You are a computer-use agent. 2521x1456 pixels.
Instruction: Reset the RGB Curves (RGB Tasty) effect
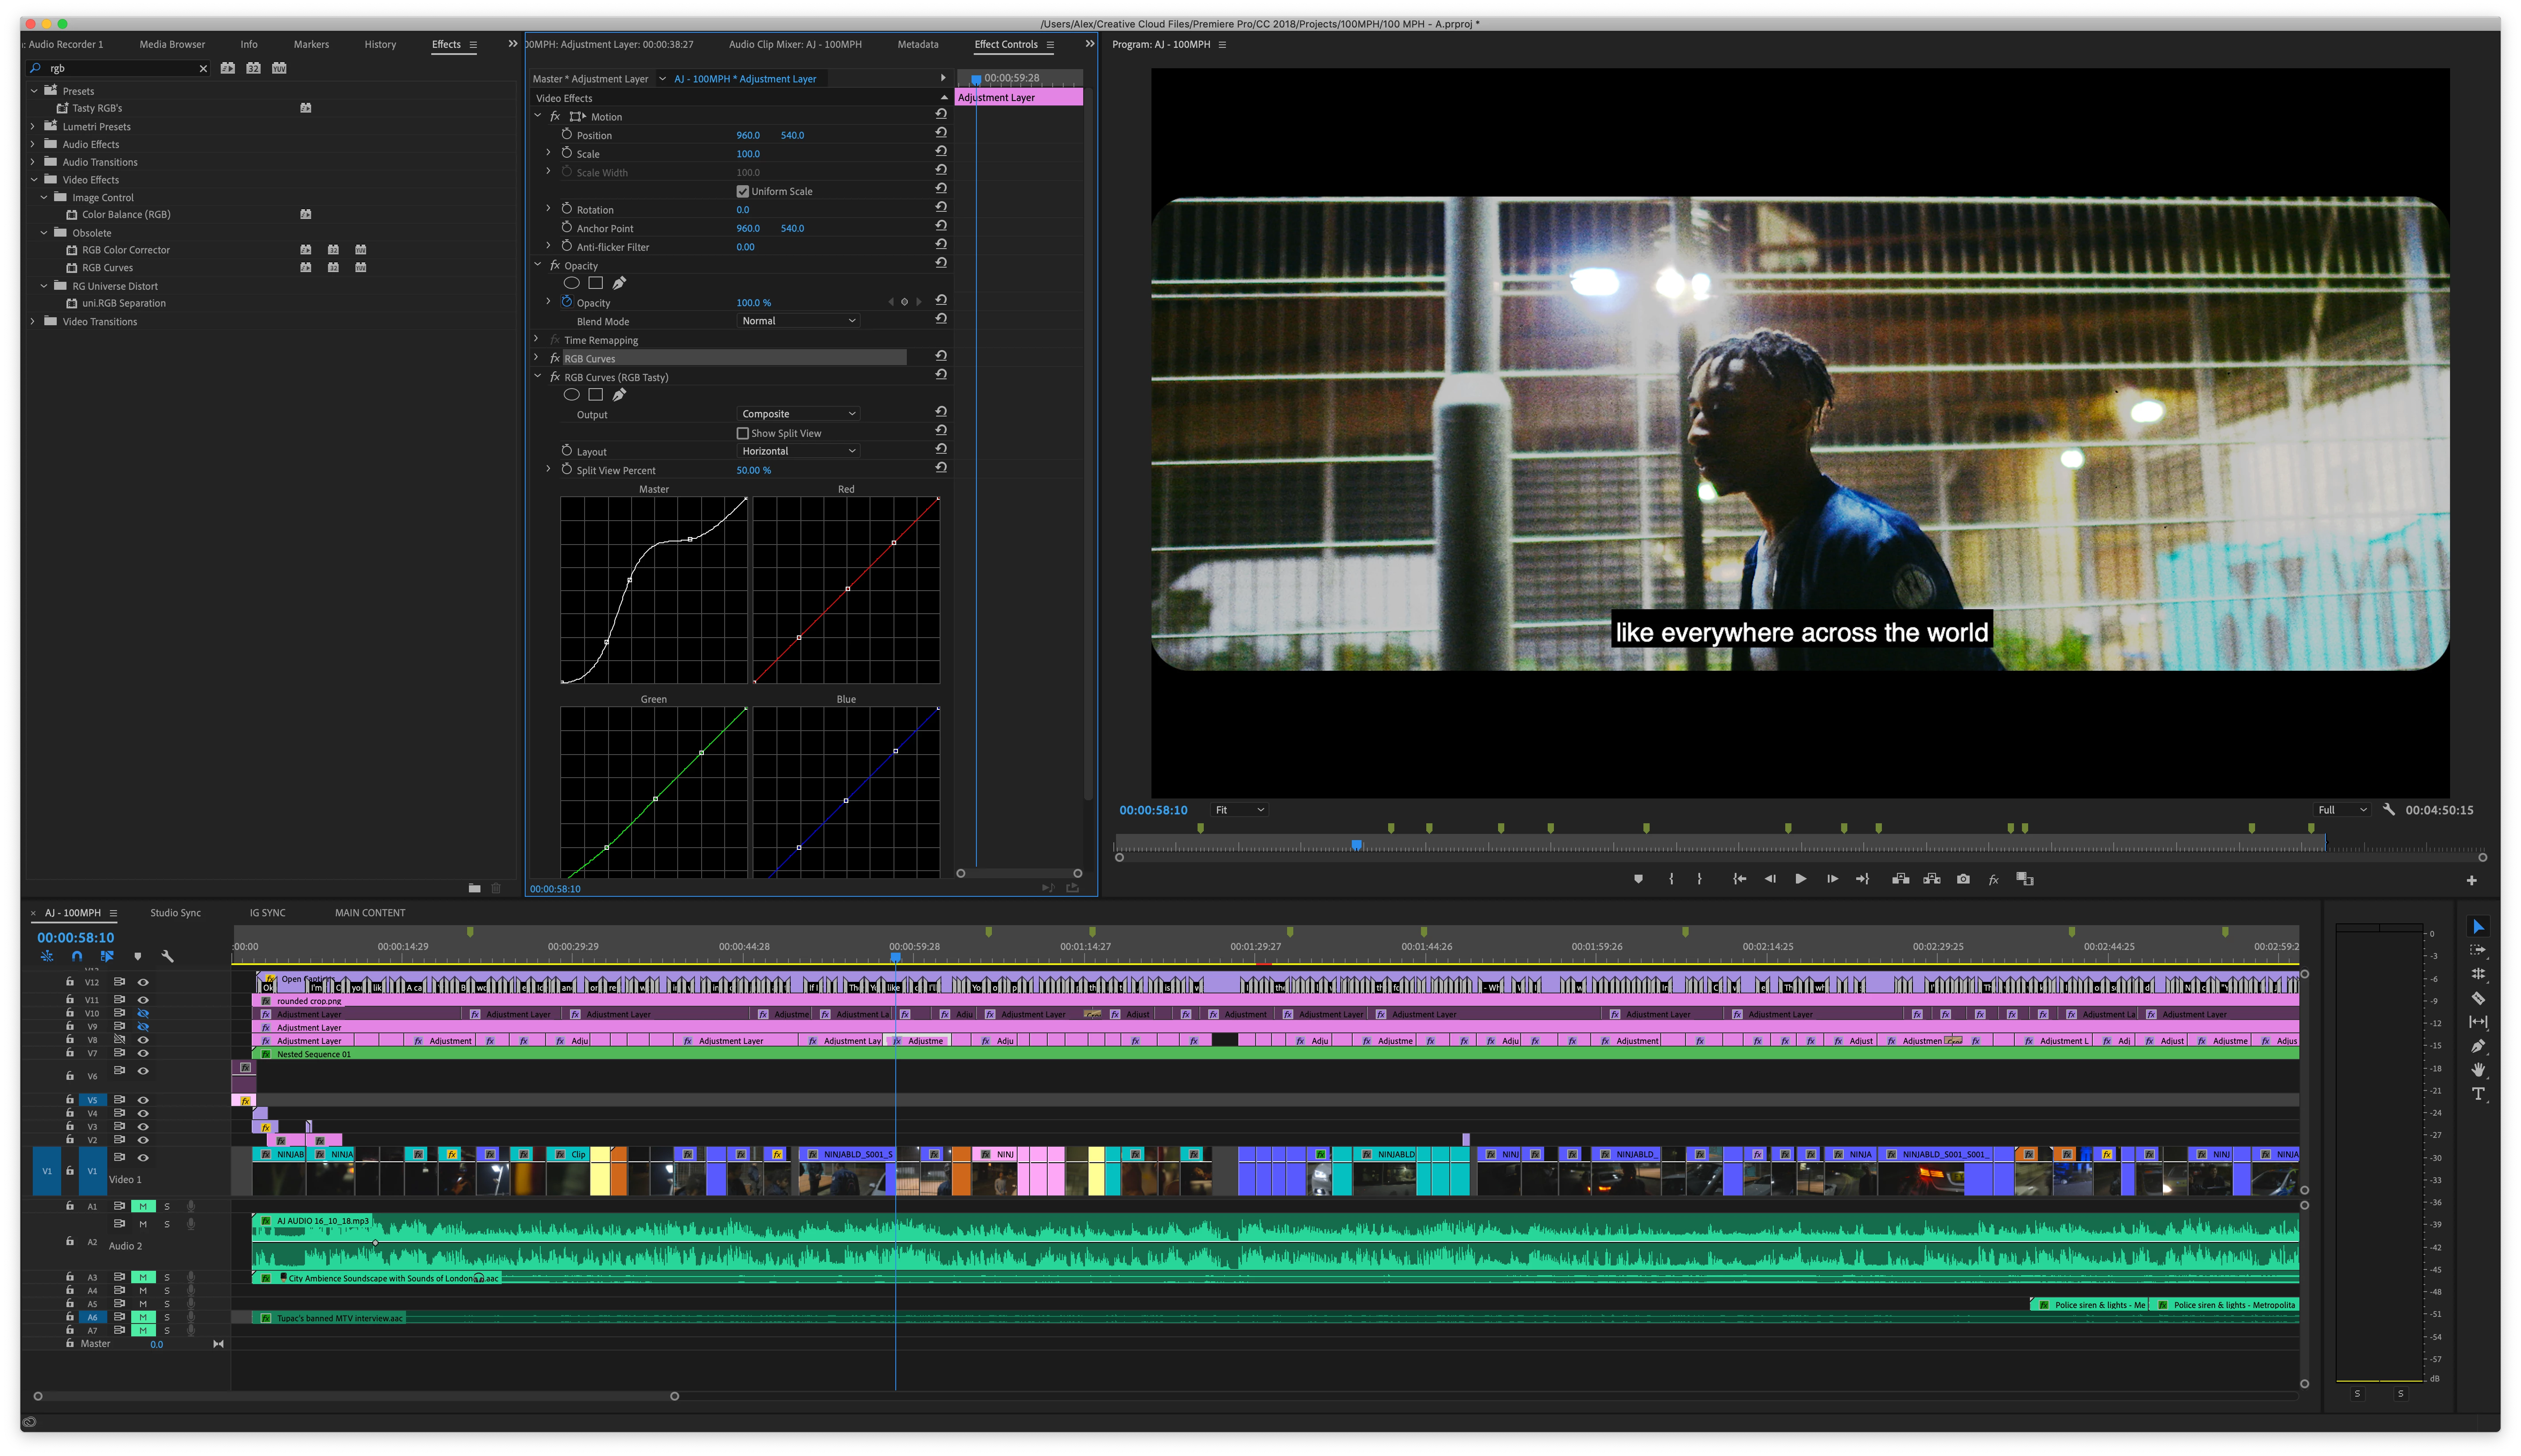(941, 375)
